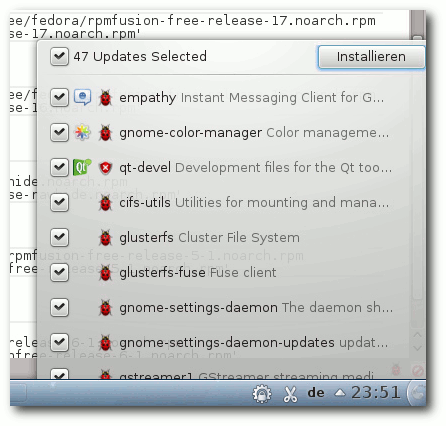Open the Klipper scissors tray icon
The height and width of the screenshot is (426, 446).
290,394
